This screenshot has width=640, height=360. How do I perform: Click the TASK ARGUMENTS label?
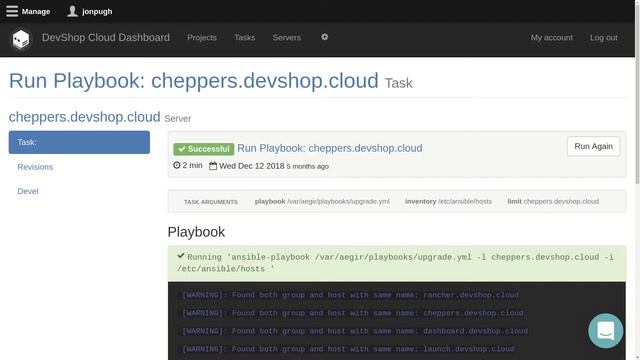point(211,202)
